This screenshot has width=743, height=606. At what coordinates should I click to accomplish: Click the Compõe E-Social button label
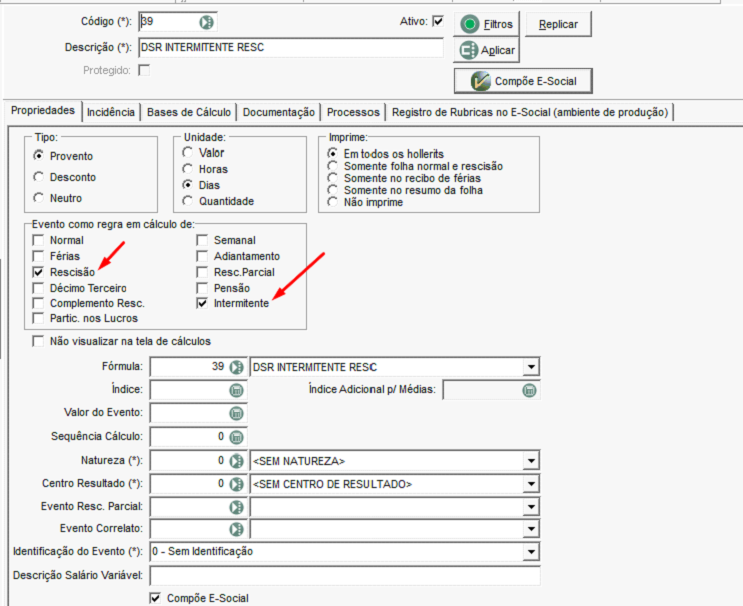(x=535, y=81)
